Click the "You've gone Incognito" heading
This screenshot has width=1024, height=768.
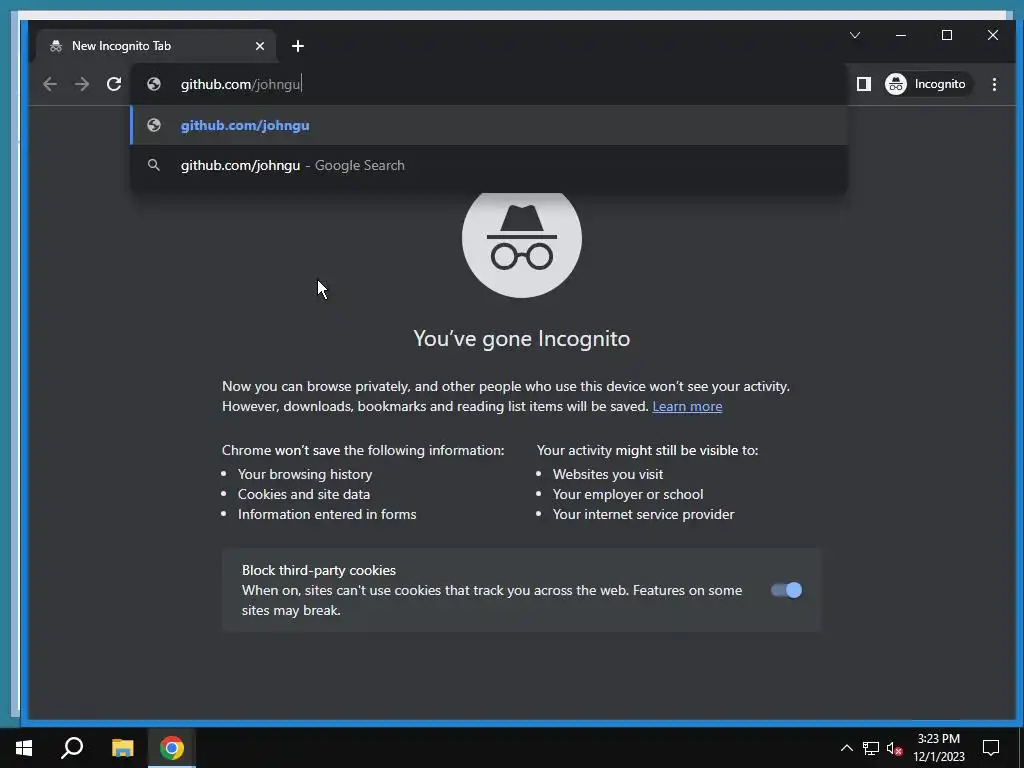522,338
